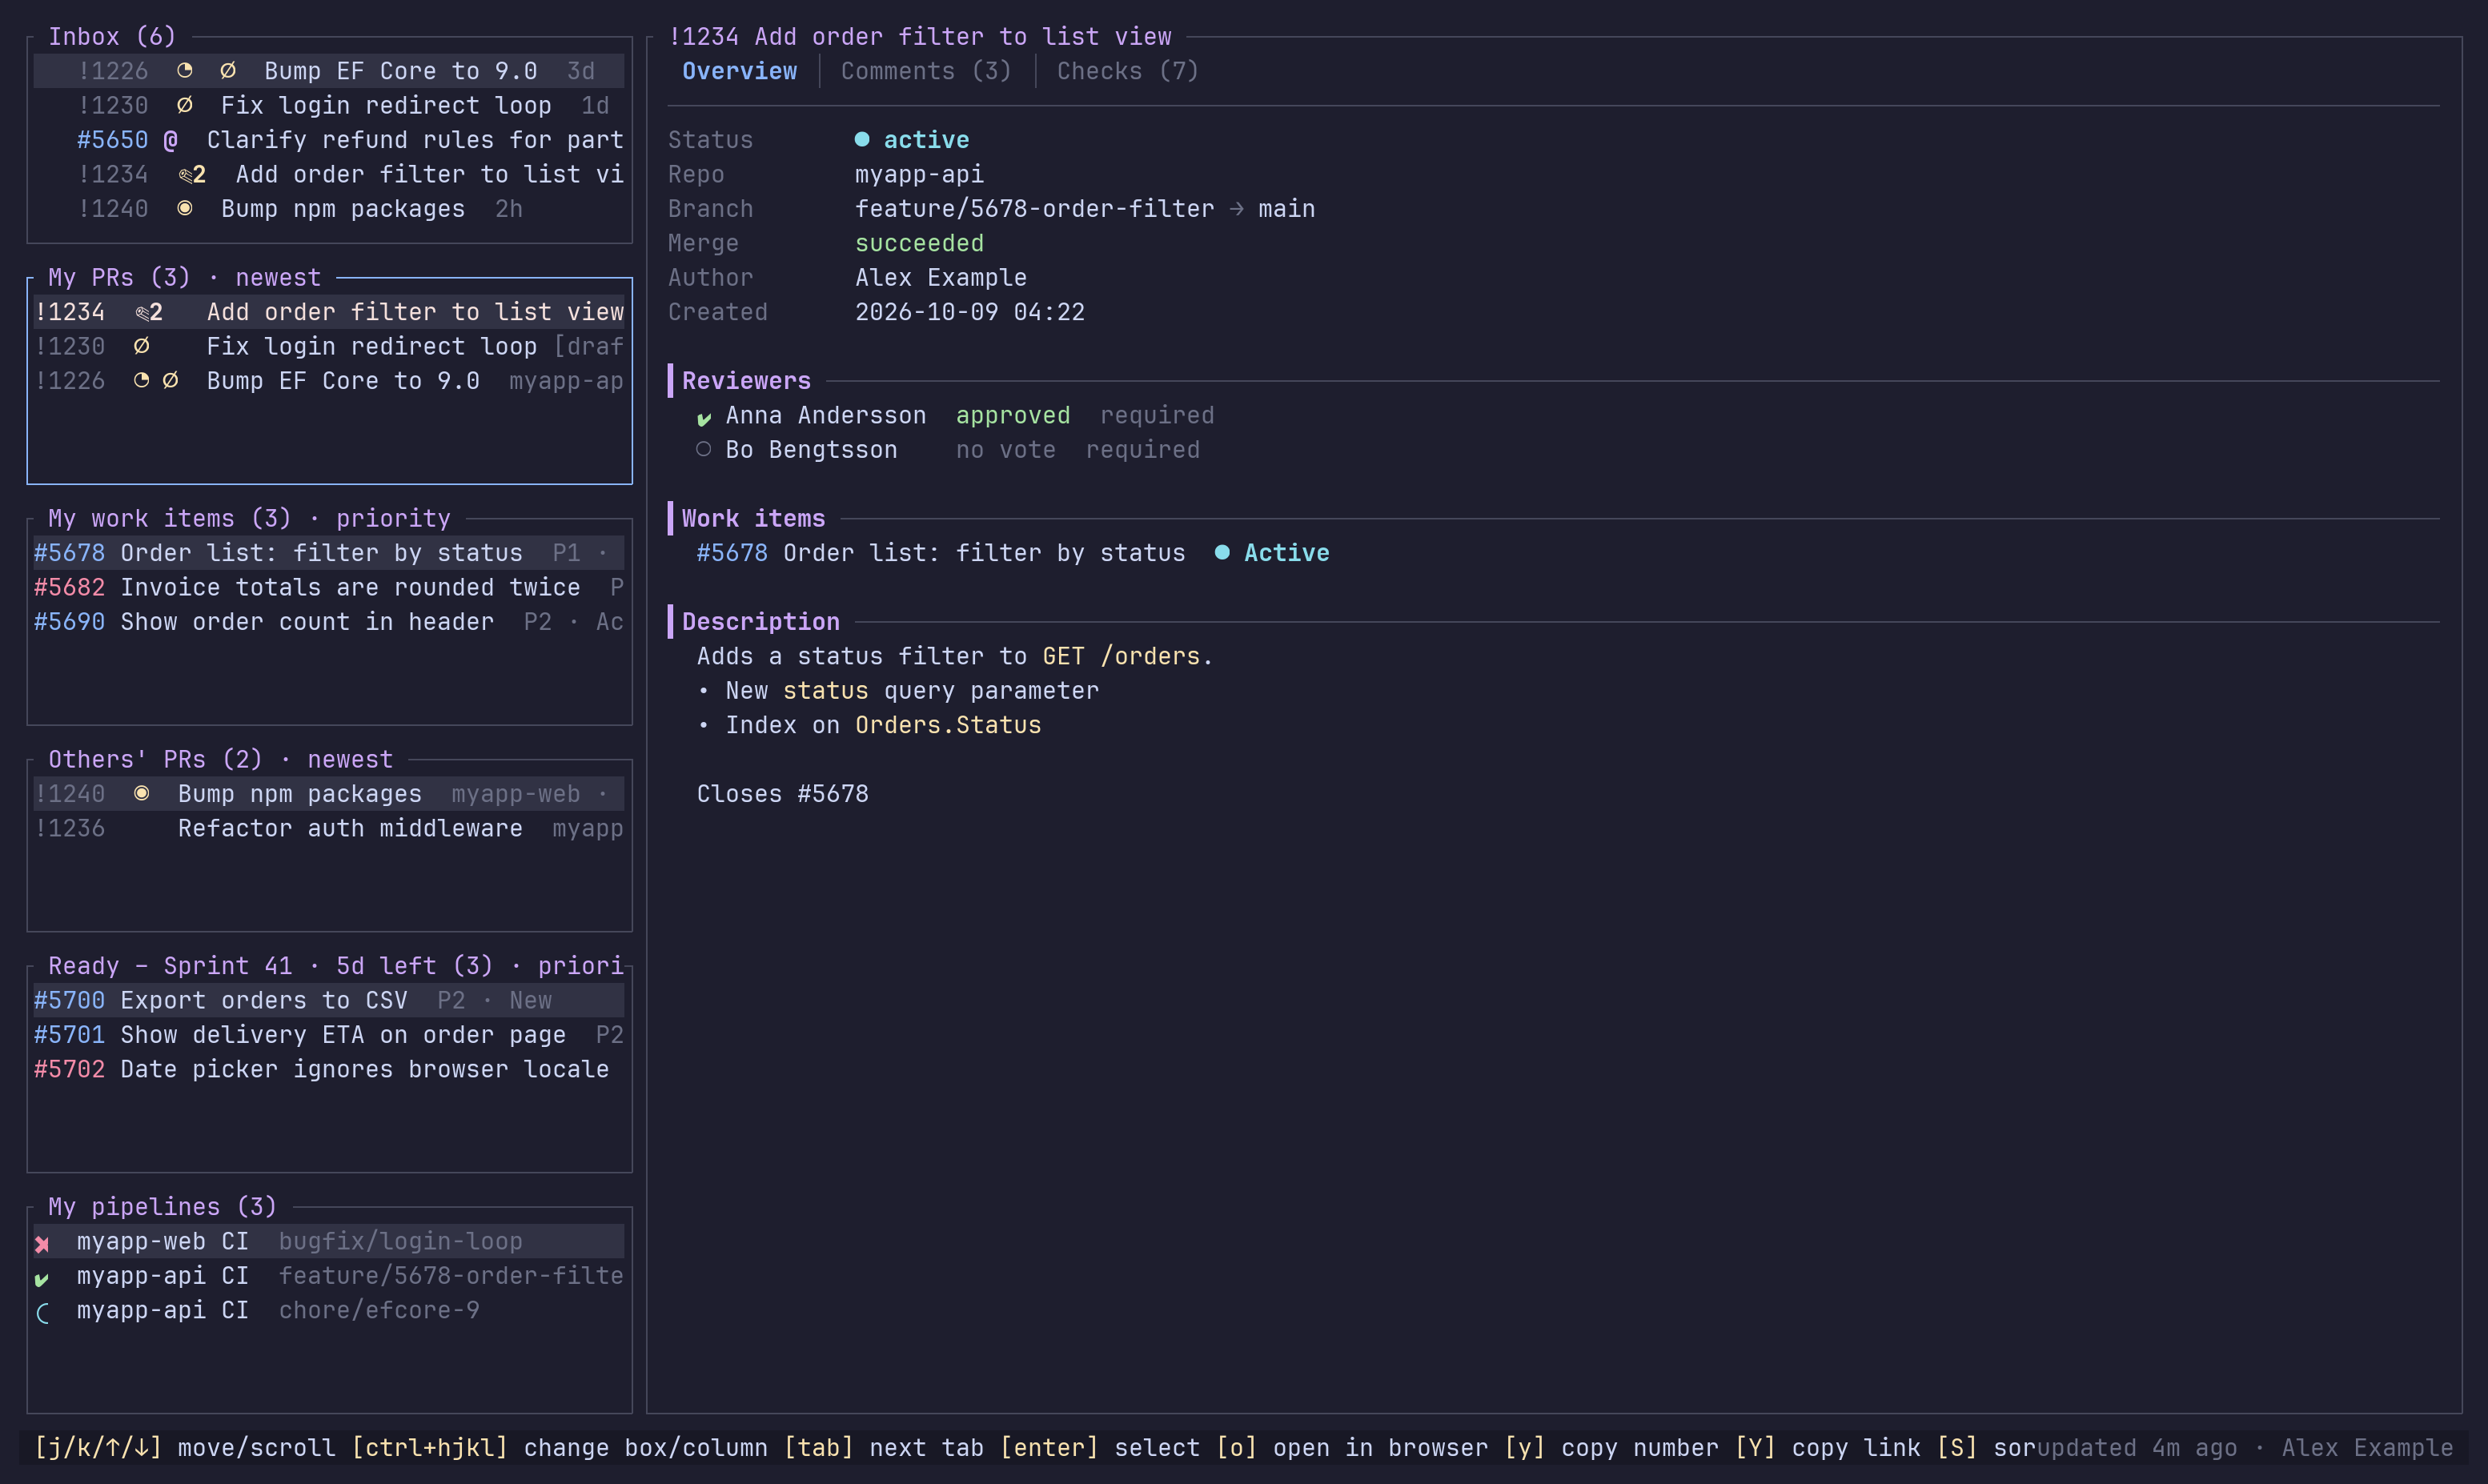Viewport: 2488px width, 1484px height.
Task: Click the '[o] open in browser' hint
Action: (x=1352, y=1448)
